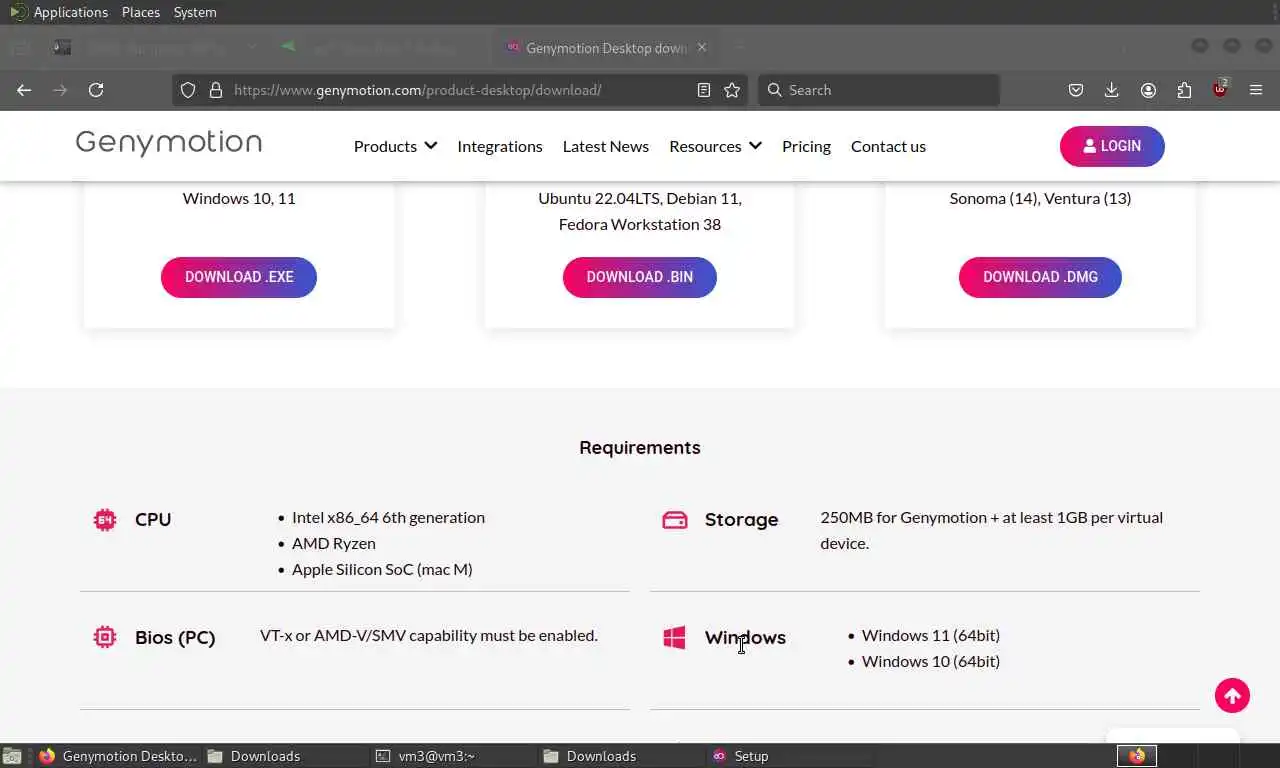The image size is (1280, 768).
Task: Go to the Genymotion logo homepage
Action: 169,143
